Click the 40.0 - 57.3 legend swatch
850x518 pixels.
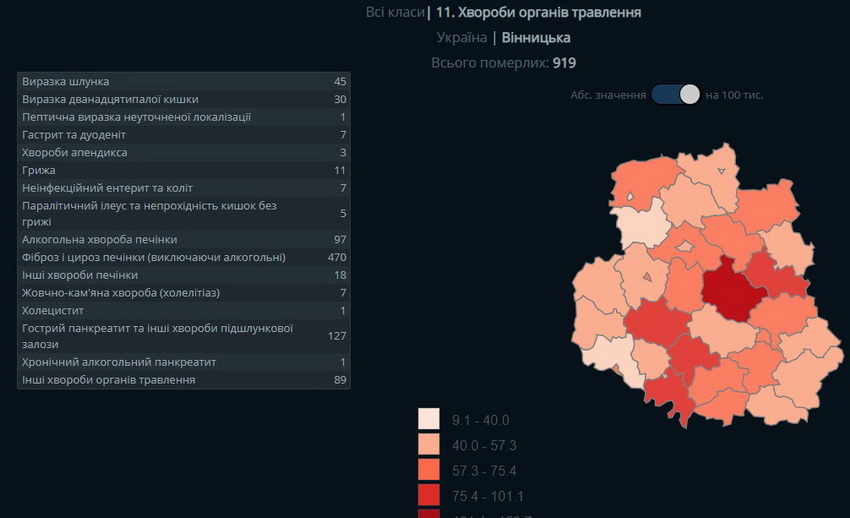[x=429, y=445]
